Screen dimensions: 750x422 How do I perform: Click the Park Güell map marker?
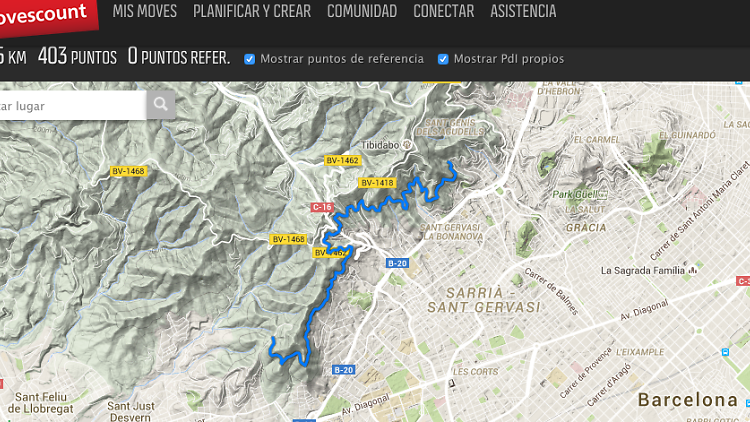point(602,195)
